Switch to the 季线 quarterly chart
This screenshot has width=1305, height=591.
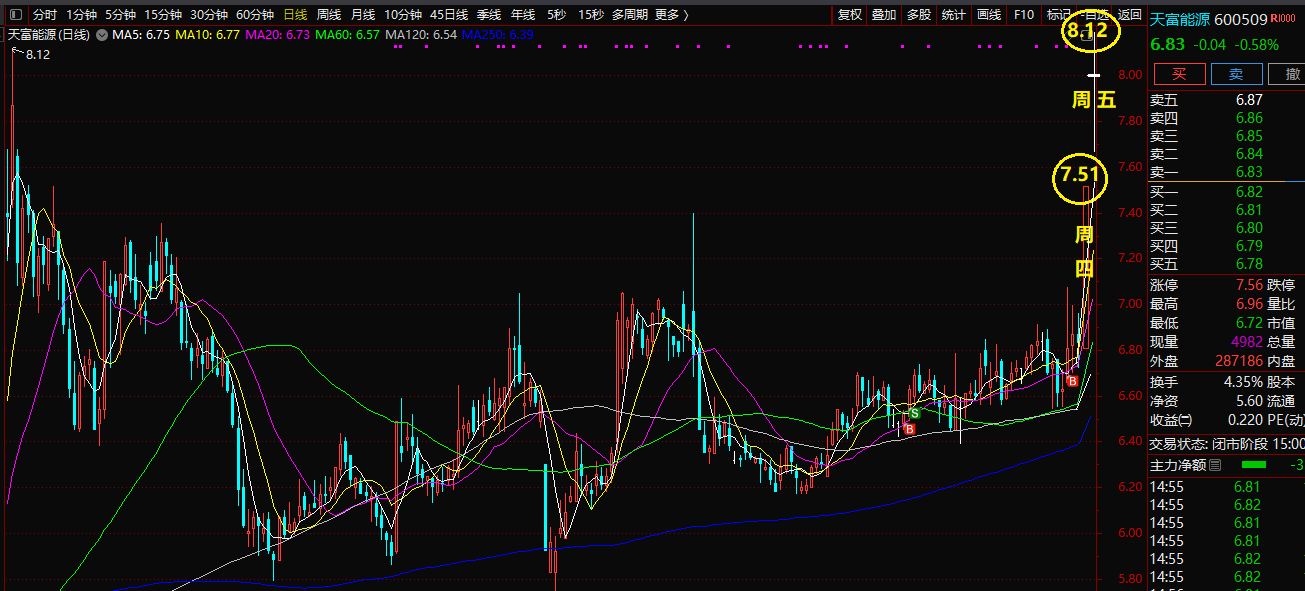pos(489,15)
